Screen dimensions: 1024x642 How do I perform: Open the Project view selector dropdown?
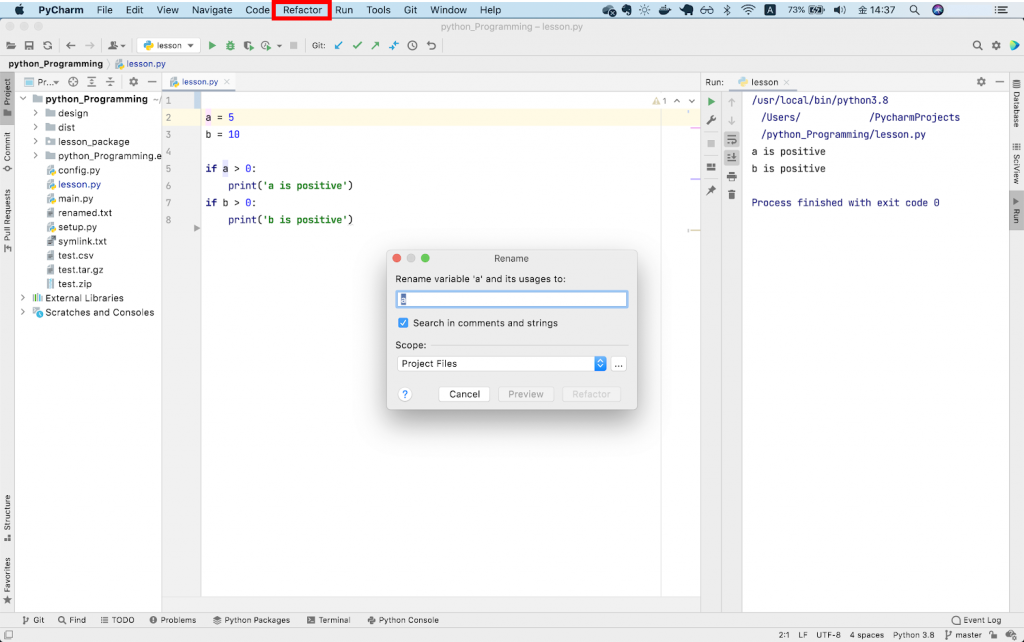(x=42, y=82)
